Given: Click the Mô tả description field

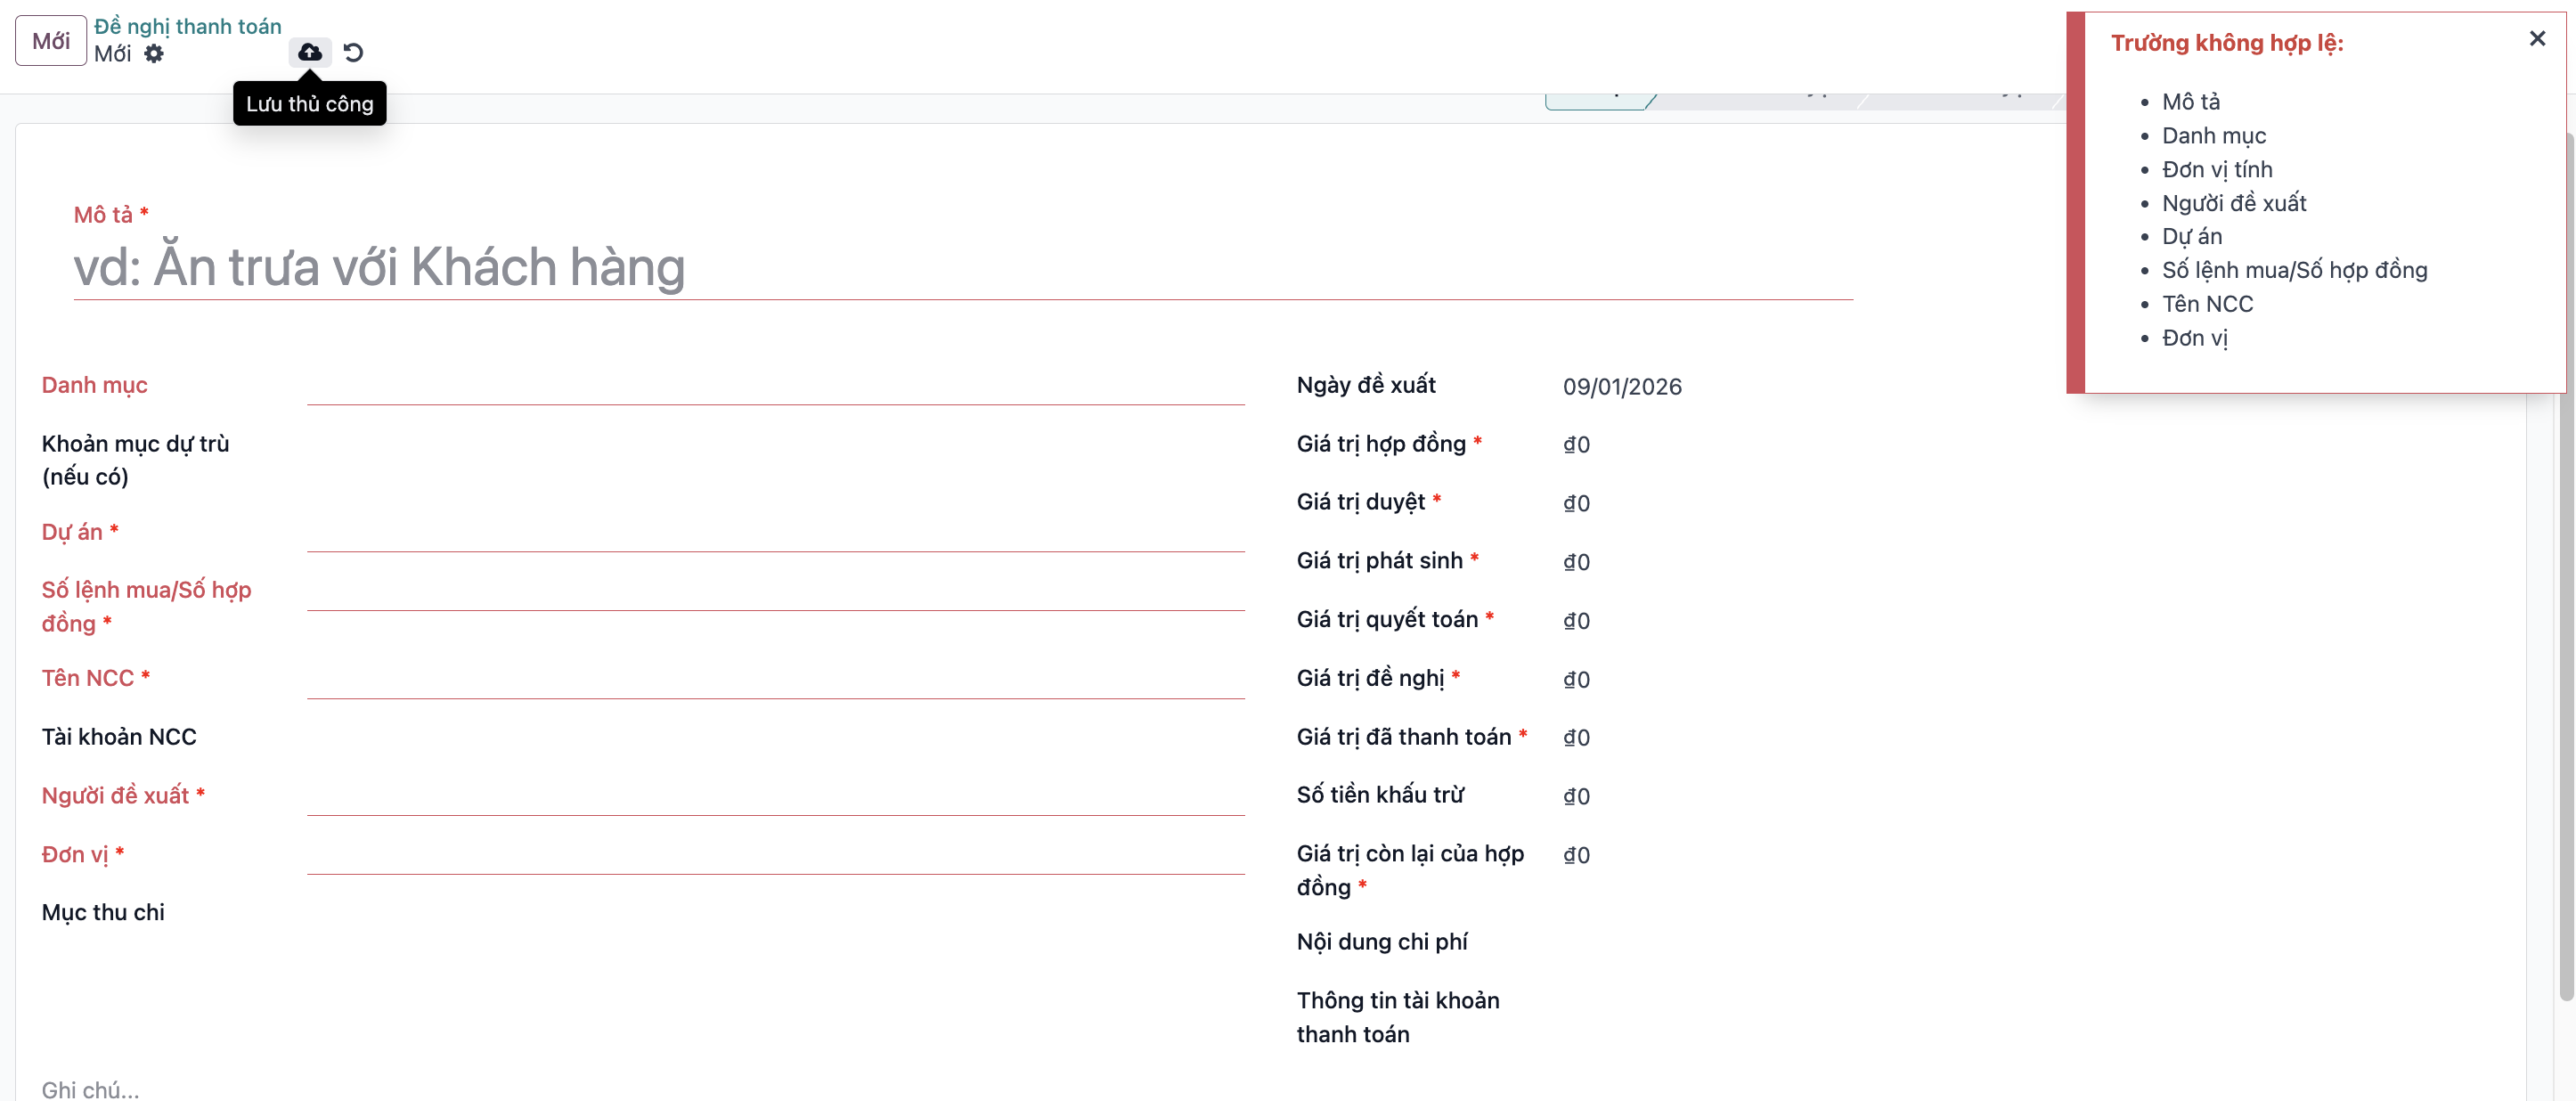Looking at the screenshot, I should [963, 267].
